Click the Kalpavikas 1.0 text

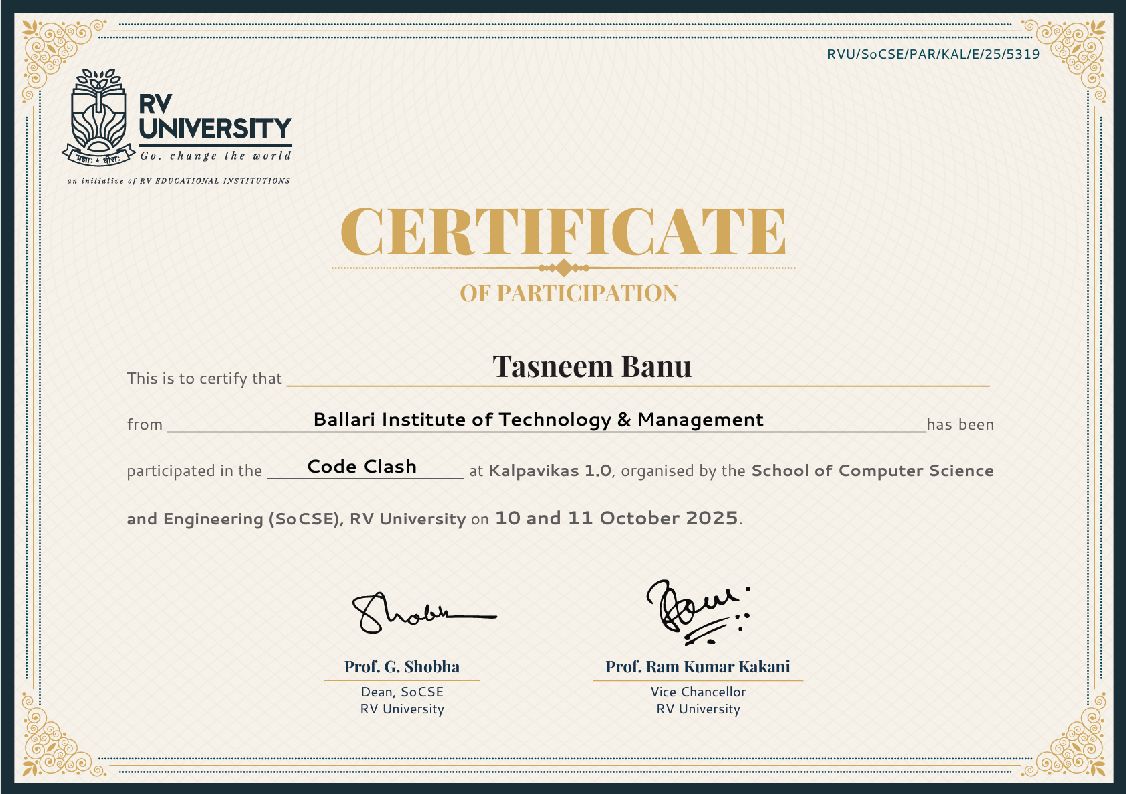[550, 471]
